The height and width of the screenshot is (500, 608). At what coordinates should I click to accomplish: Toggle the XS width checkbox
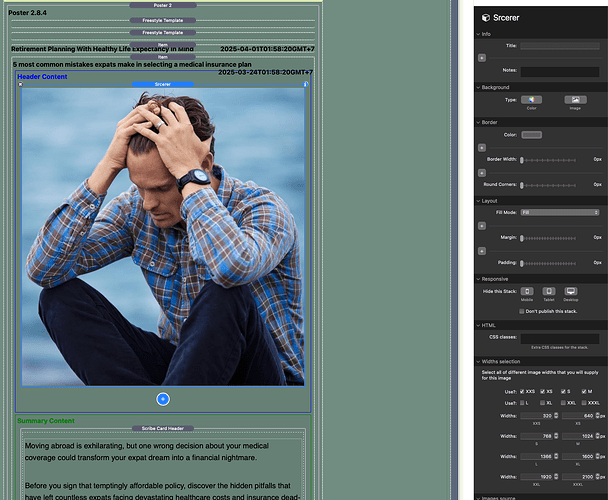pos(542,391)
